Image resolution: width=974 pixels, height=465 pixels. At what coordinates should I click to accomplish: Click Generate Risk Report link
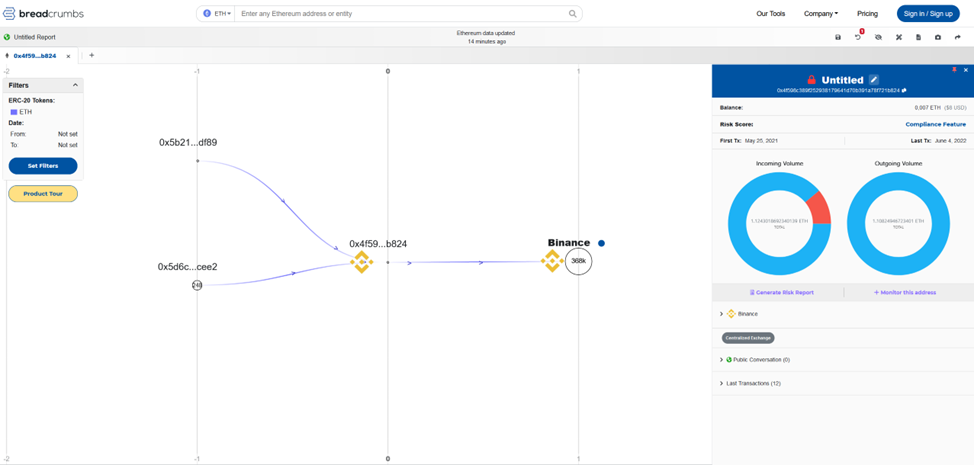point(782,292)
